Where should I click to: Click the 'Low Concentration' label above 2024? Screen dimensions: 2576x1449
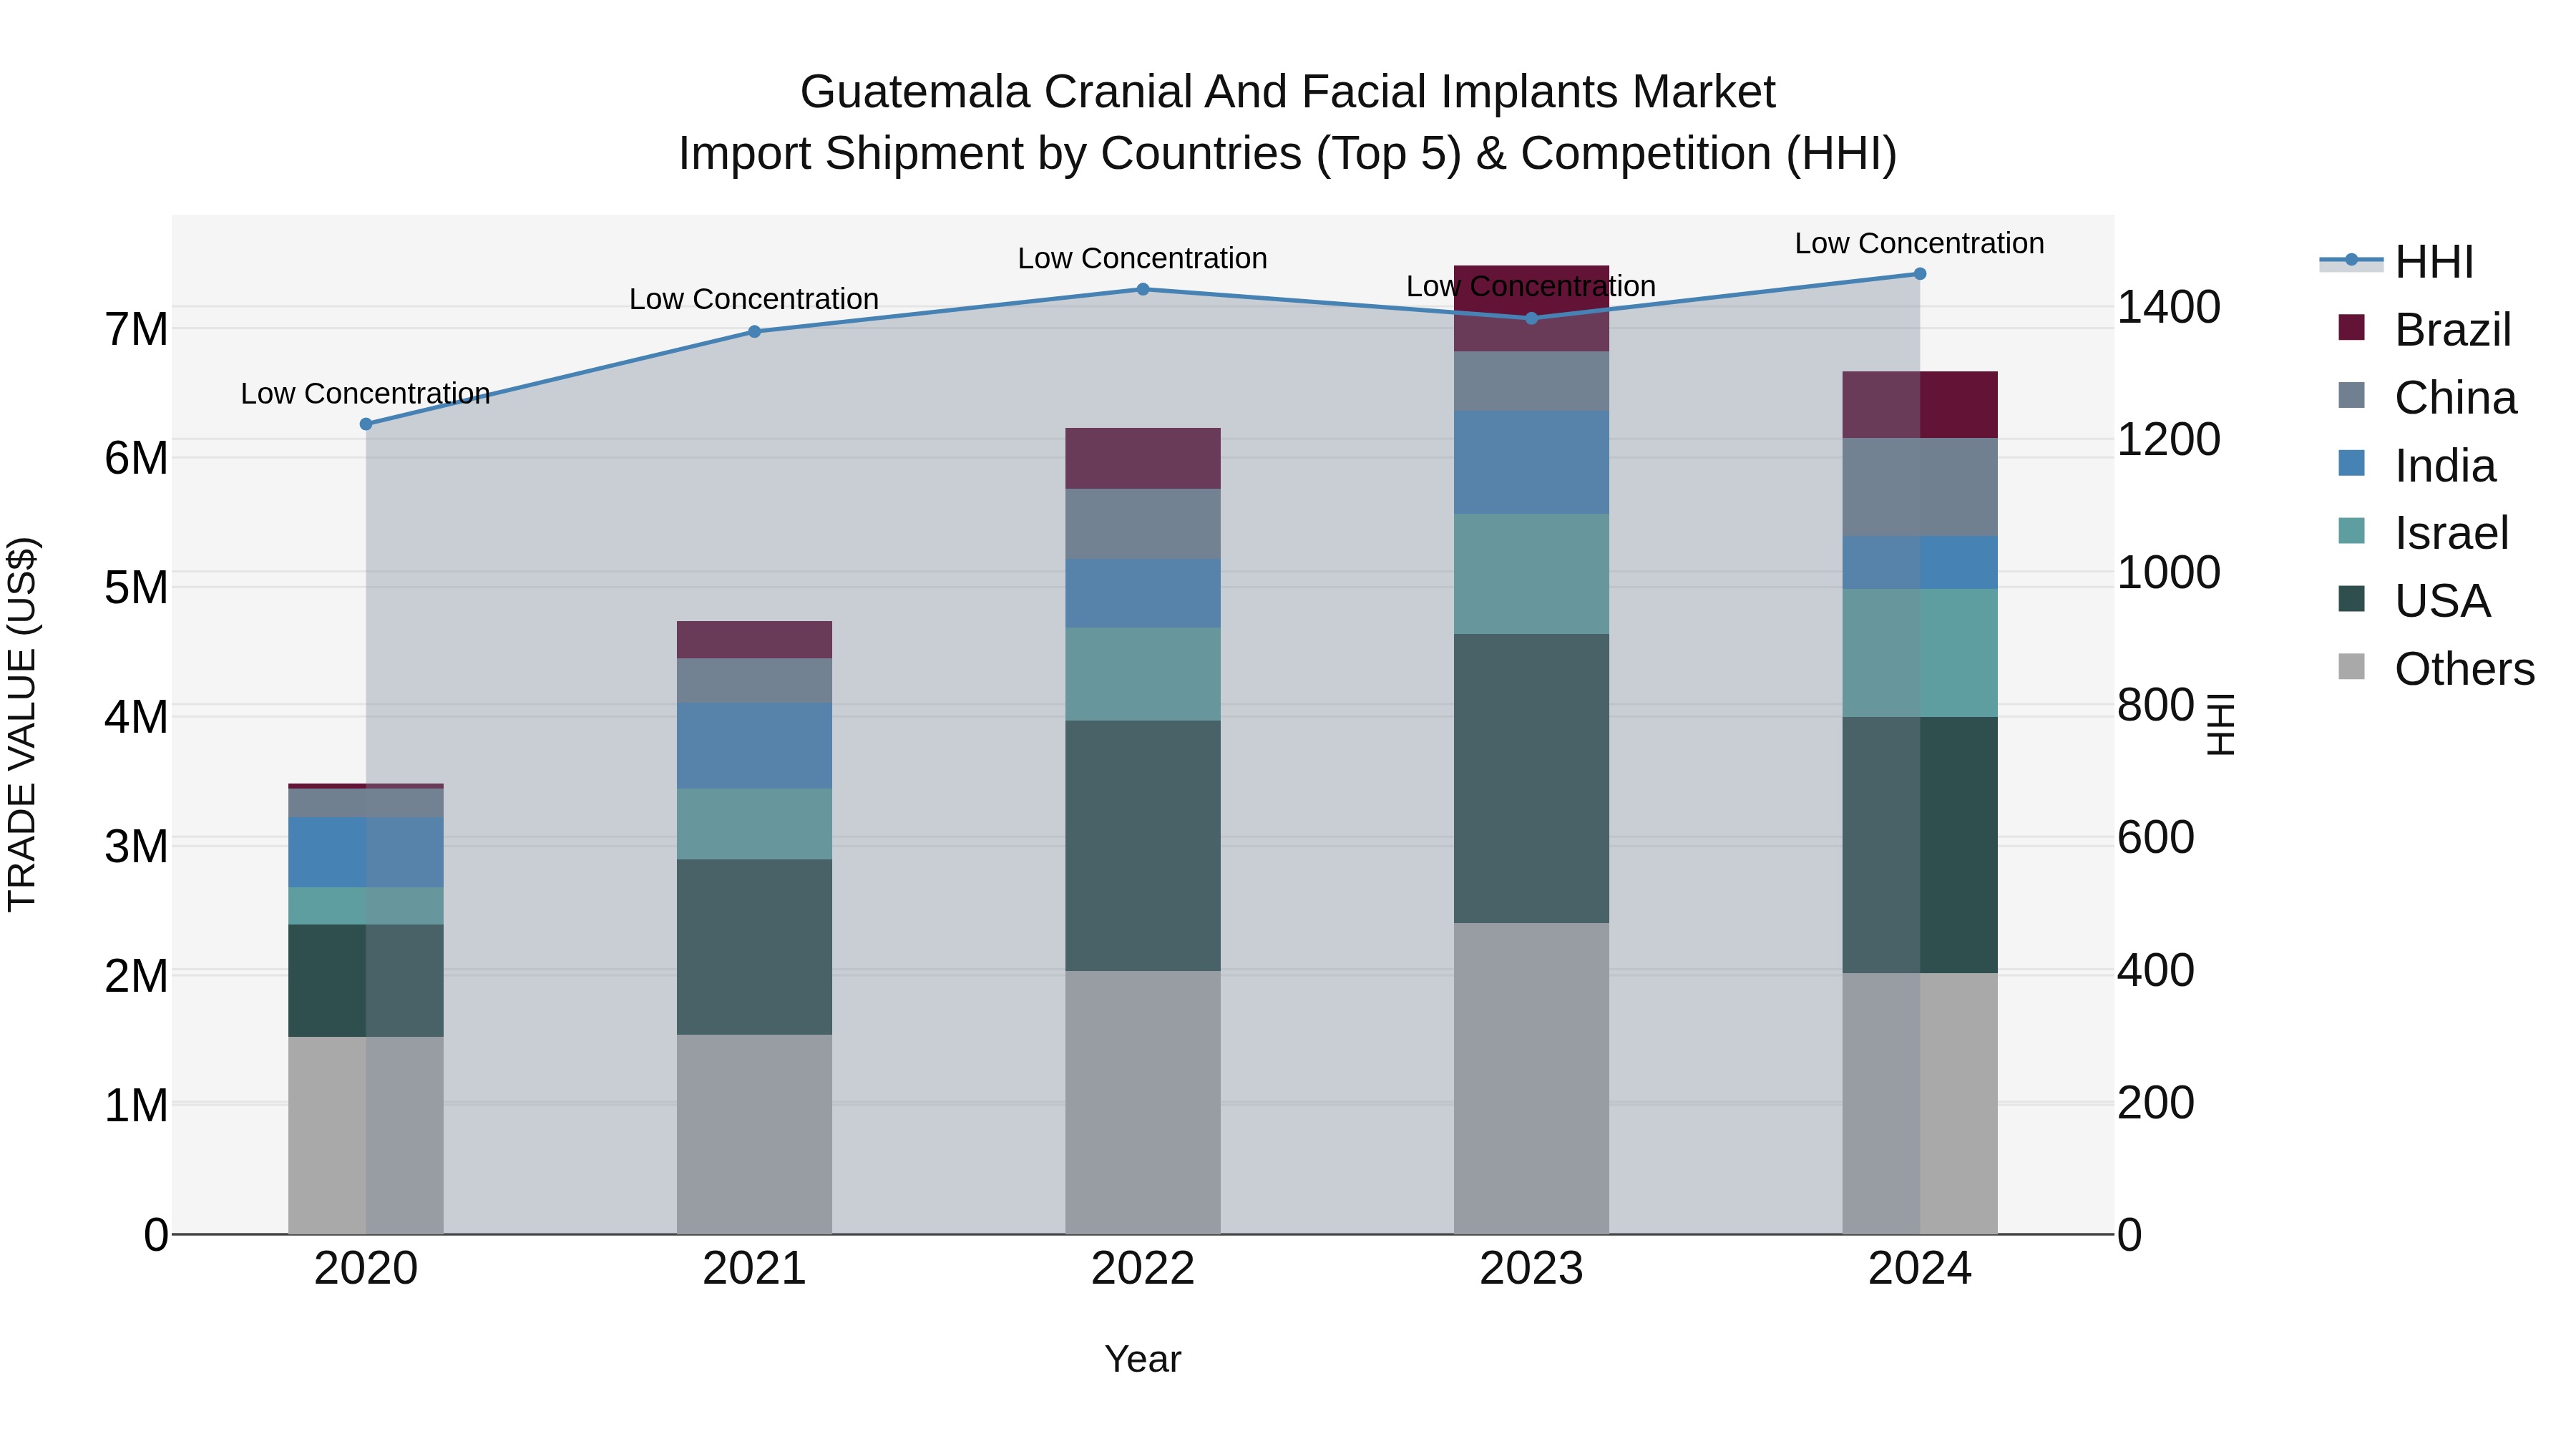coord(1920,244)
